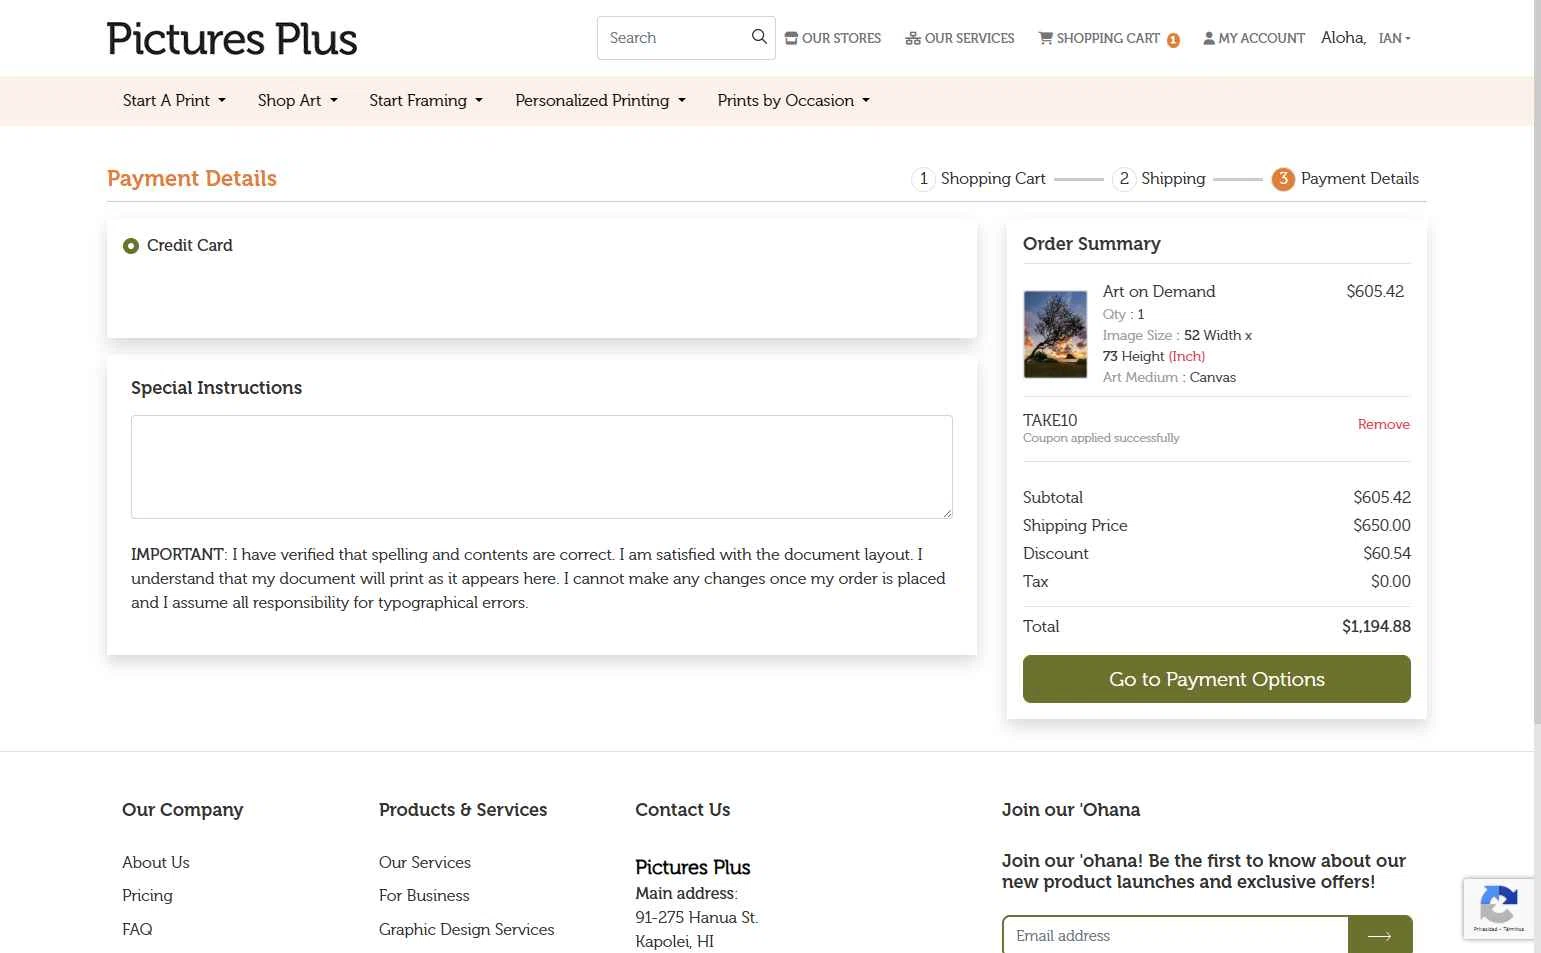Go to step 2 Shipping

[1160, 178]
